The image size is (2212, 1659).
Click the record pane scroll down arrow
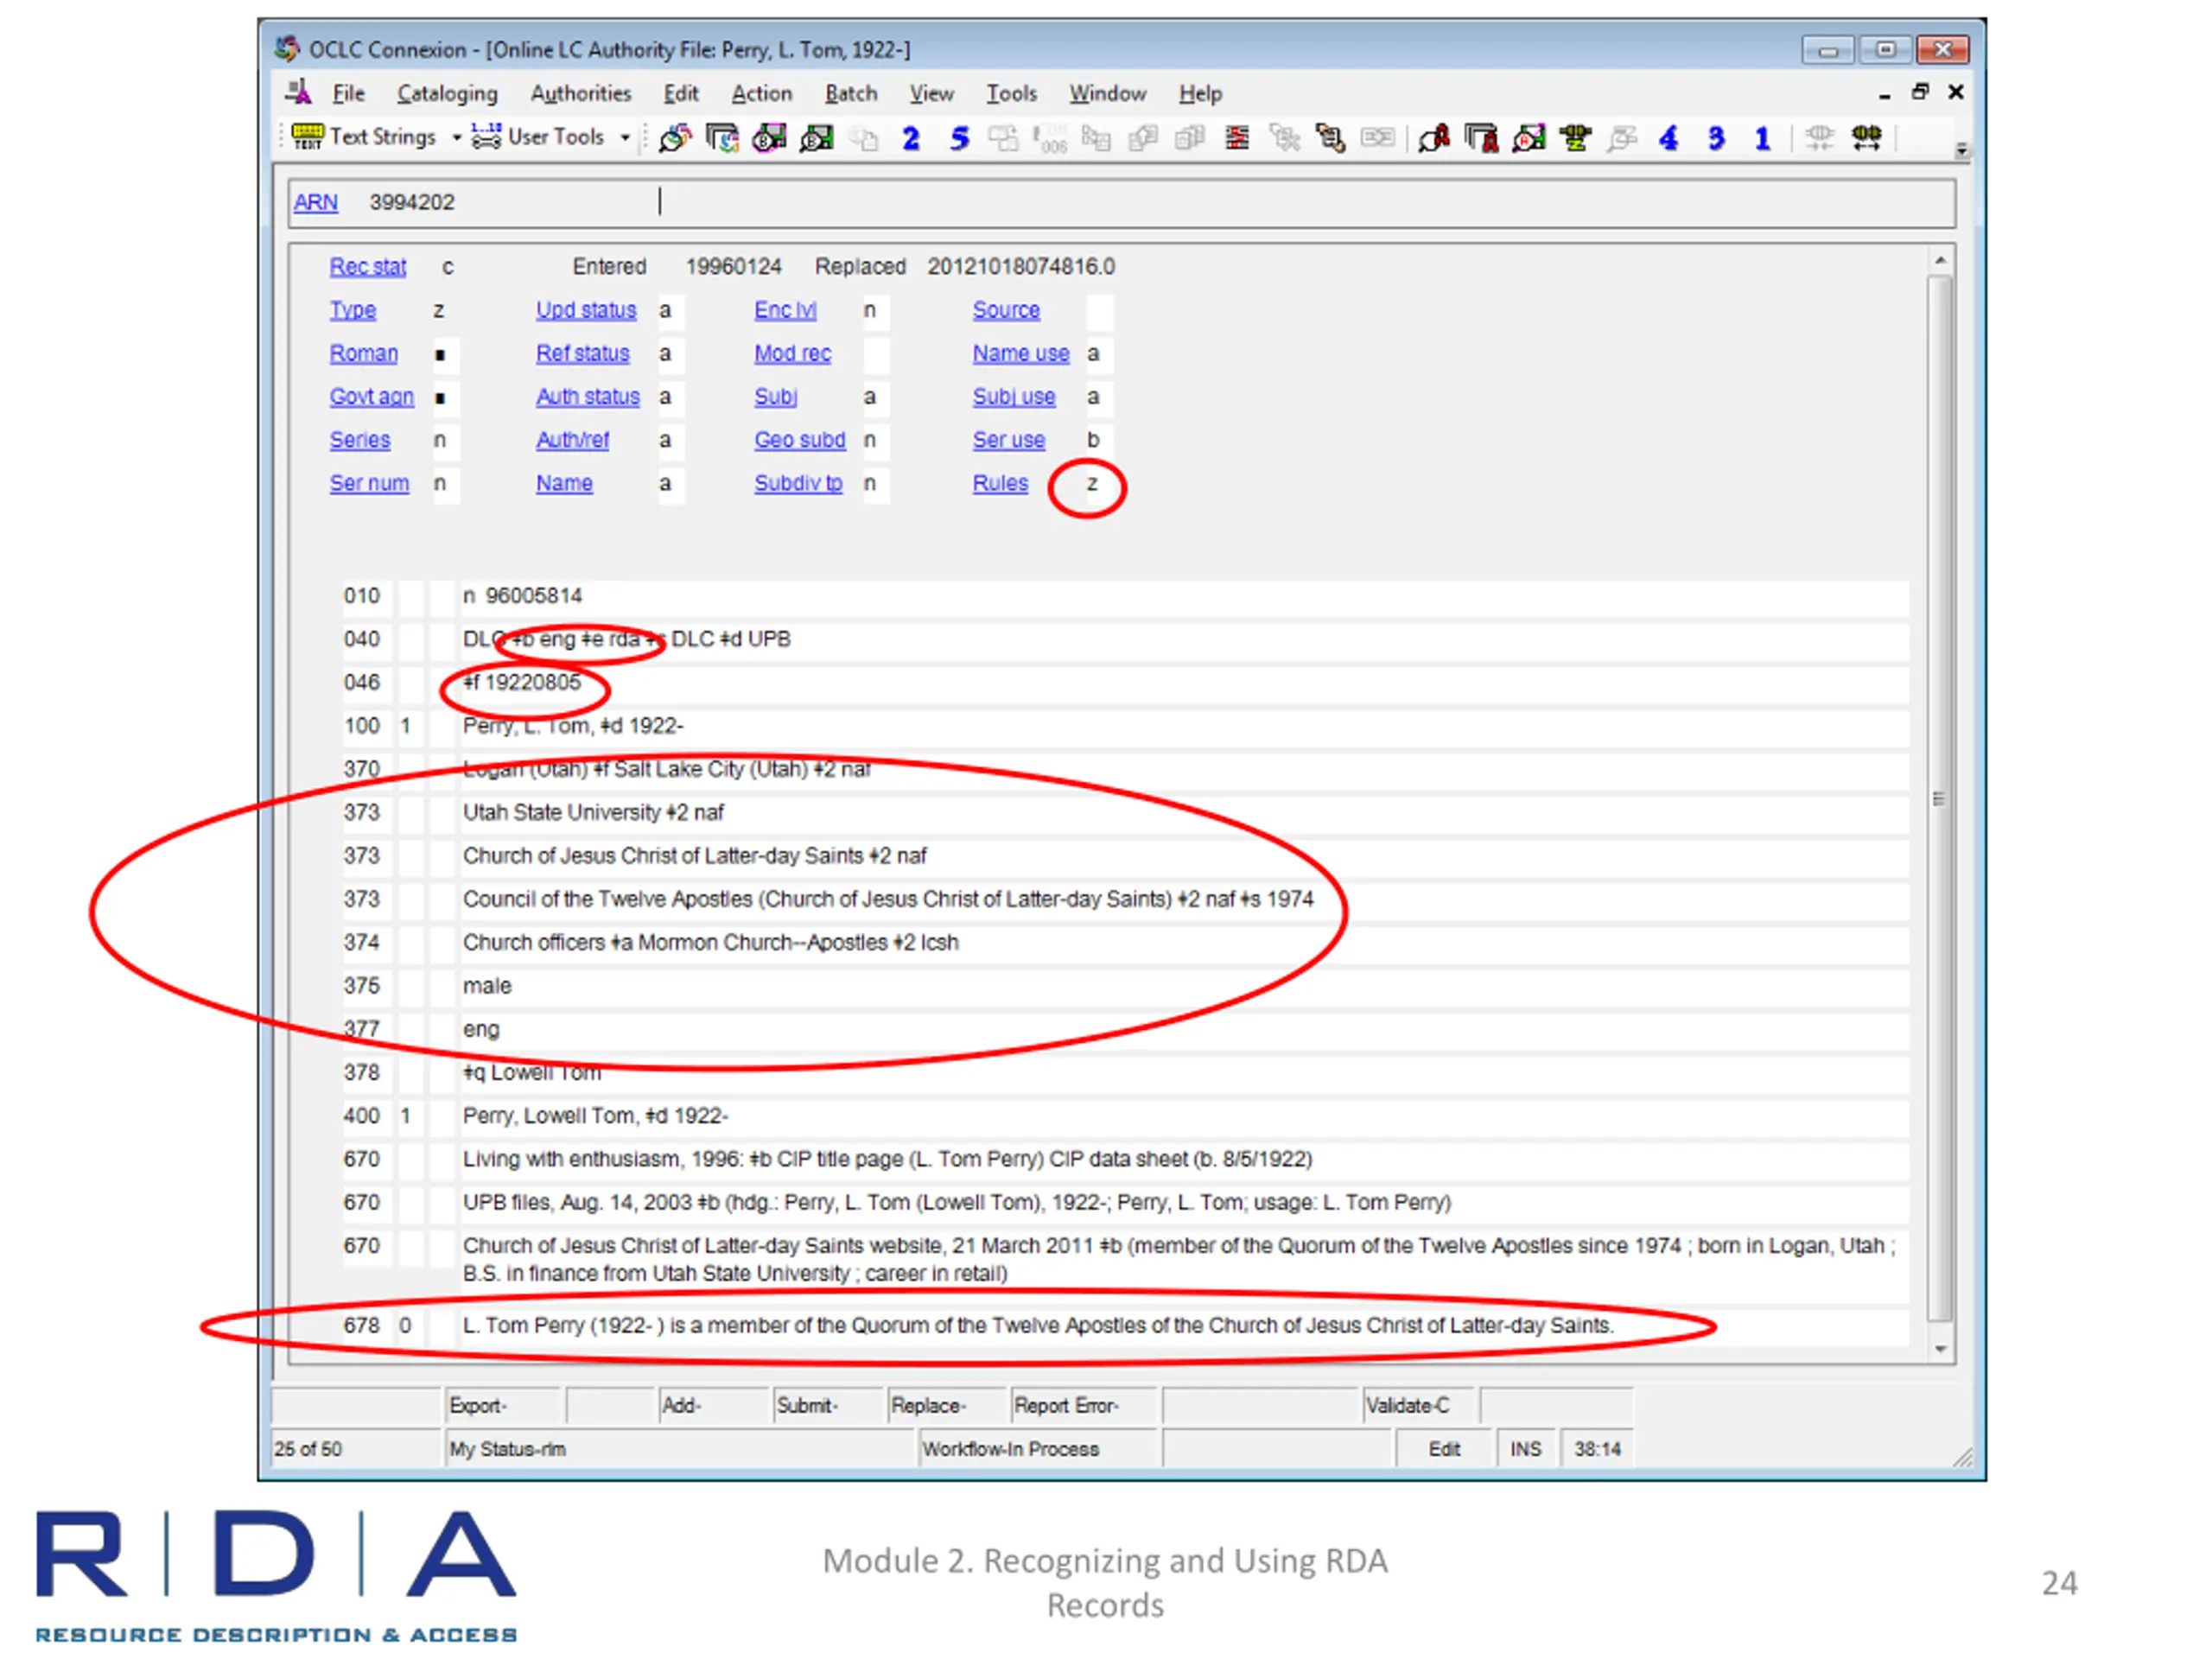pos(1940,1349)
